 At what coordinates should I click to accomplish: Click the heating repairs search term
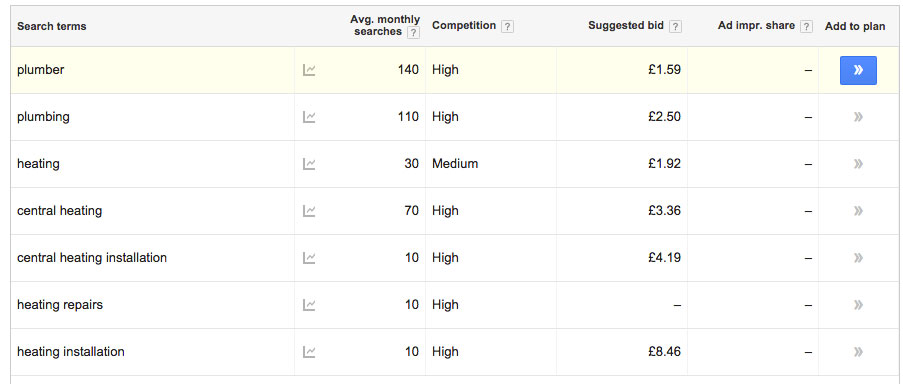(x=60, y=305)
